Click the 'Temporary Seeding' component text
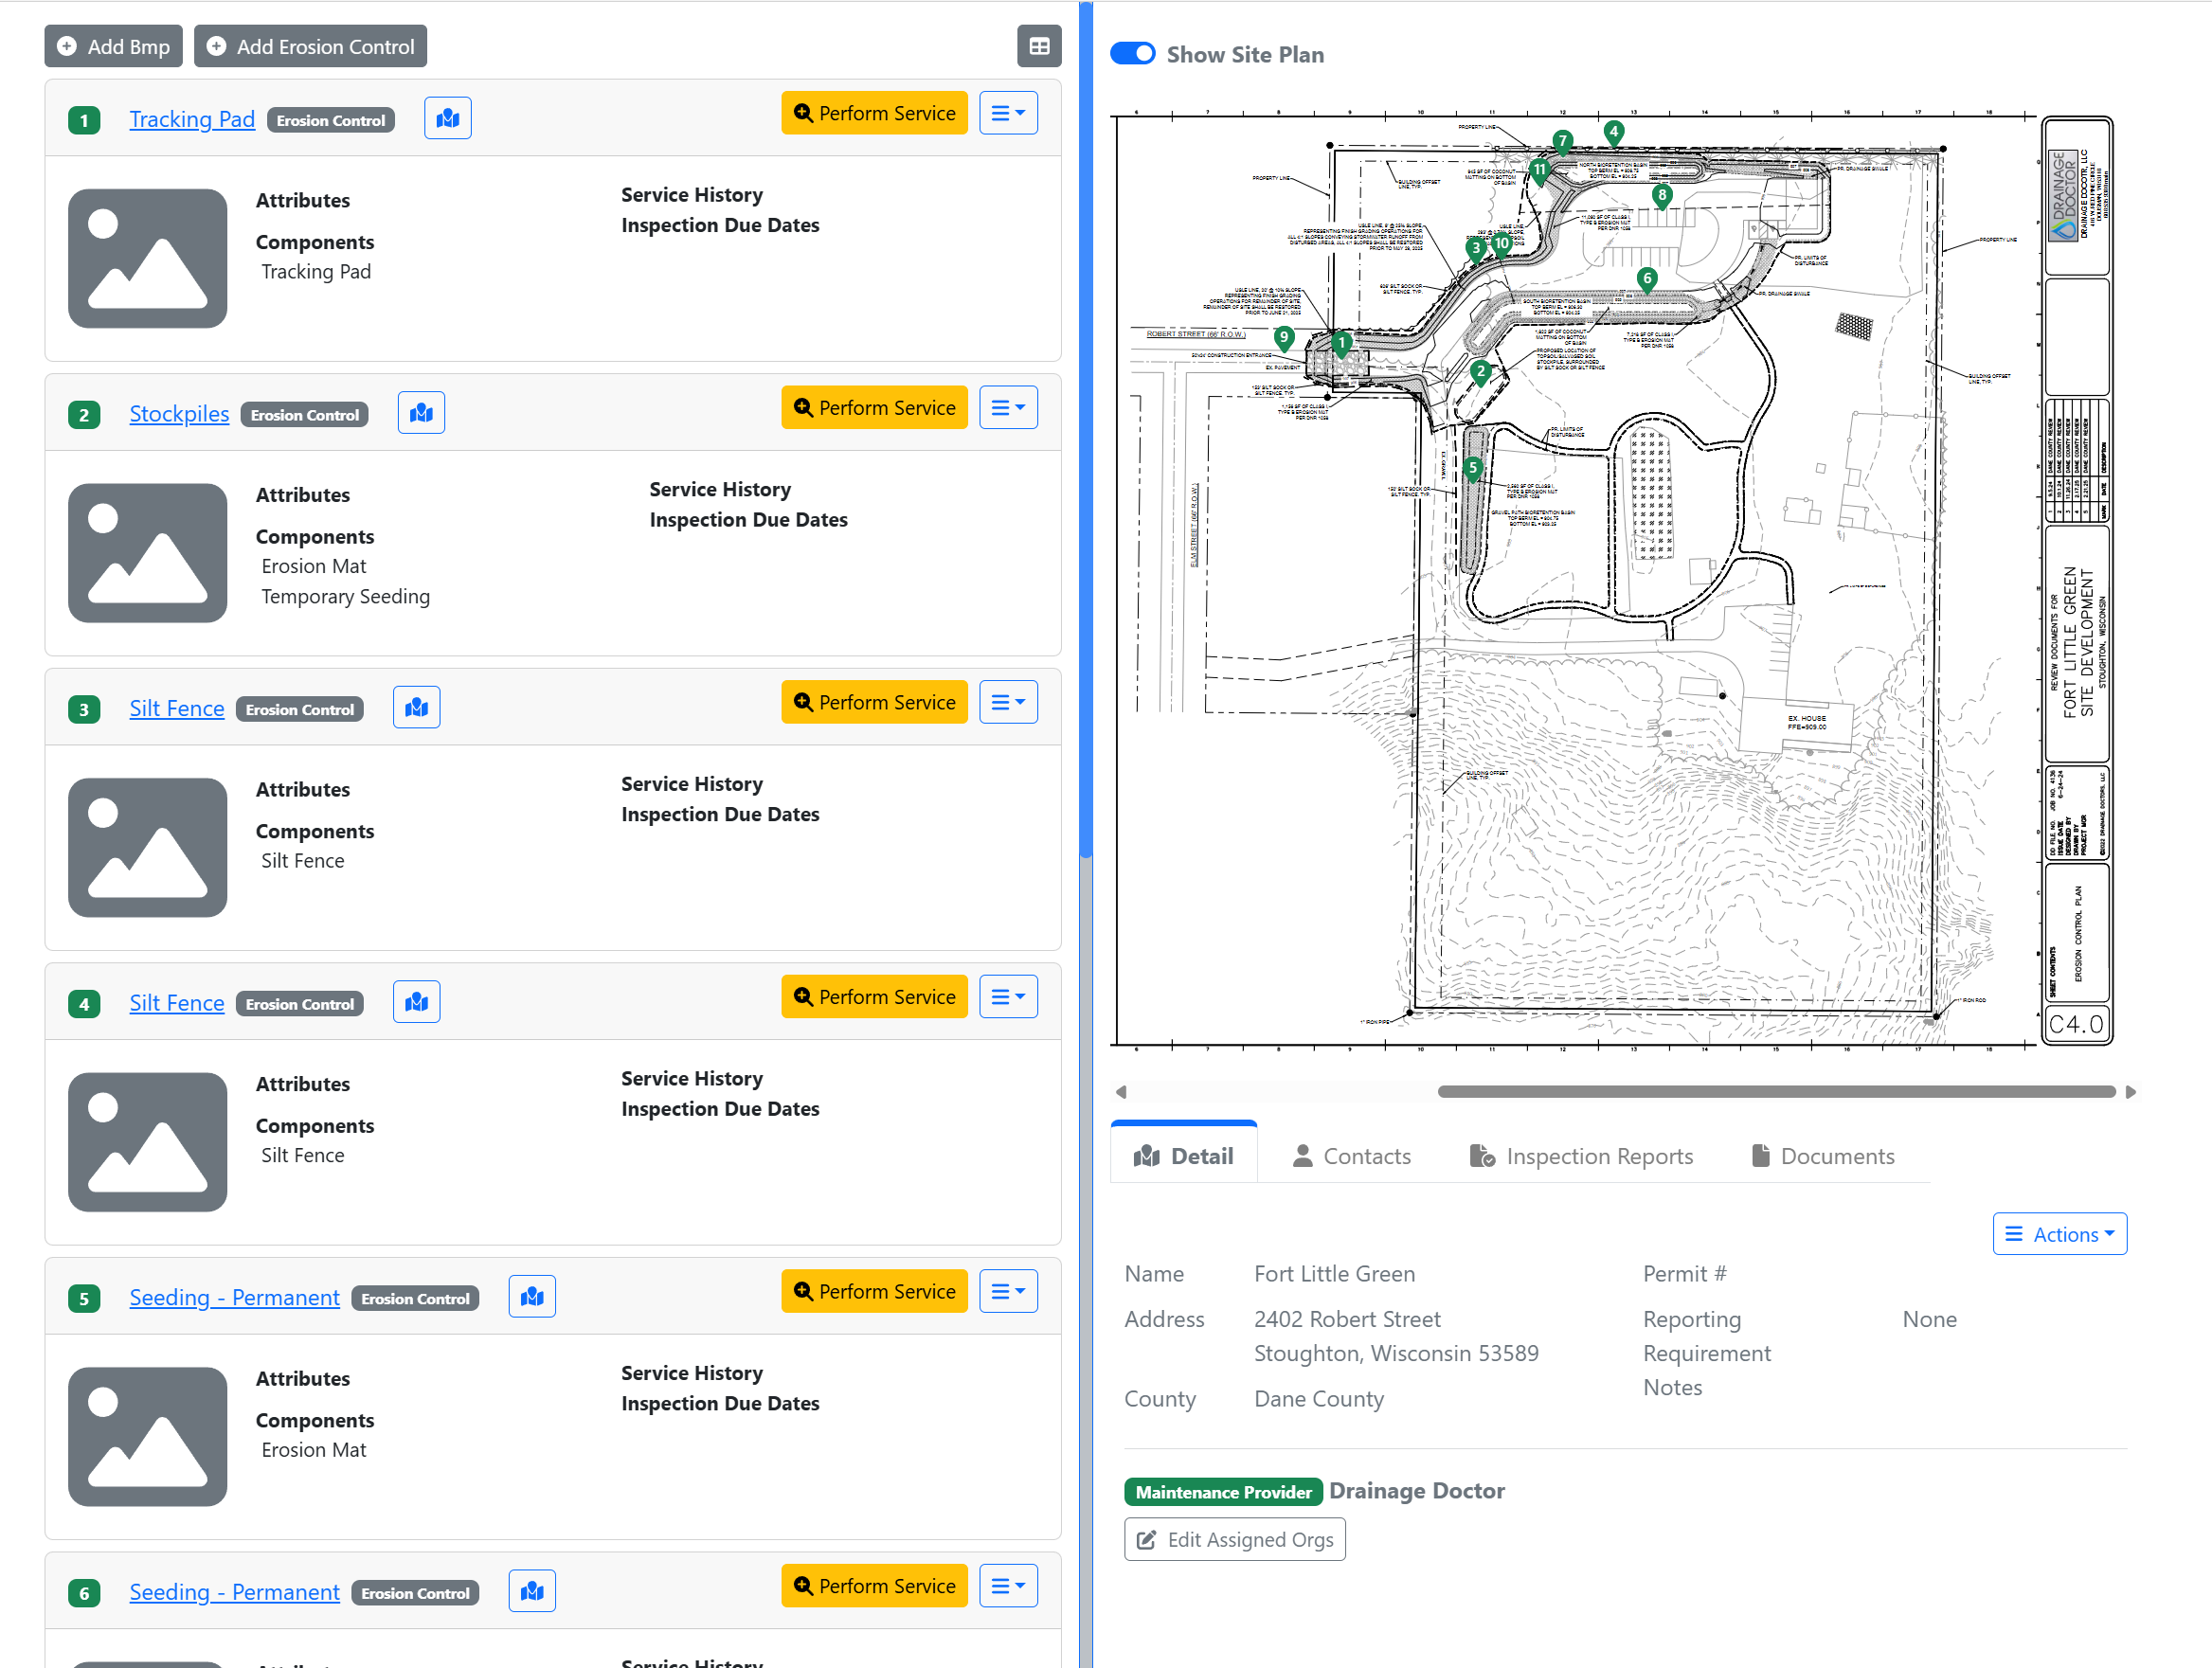The width and height of the screenshot is (2212, 1668). [x=345, y=597]
